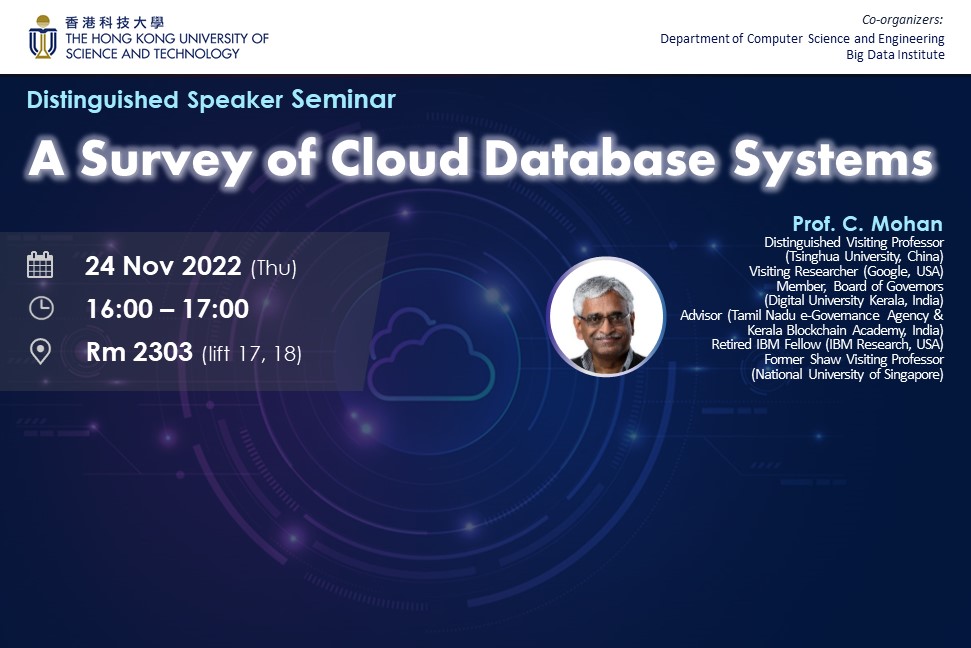Click '(National University of Singapore)' text

(x=847, y=374)
